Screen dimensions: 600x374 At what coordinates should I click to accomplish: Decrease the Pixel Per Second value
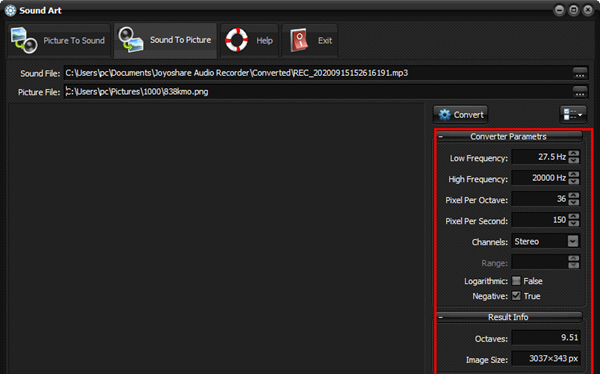click(x=574, y=224)
